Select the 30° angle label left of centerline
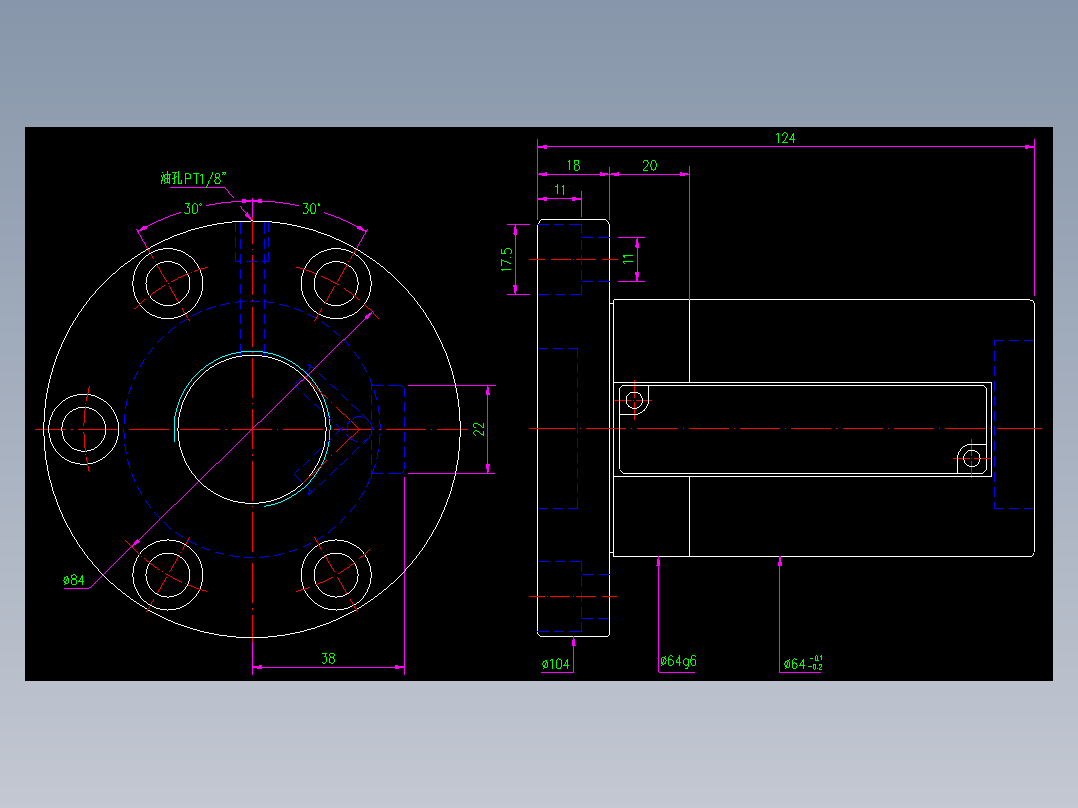Viewport: 1078px width, 808px height. [x=193, y=208]
